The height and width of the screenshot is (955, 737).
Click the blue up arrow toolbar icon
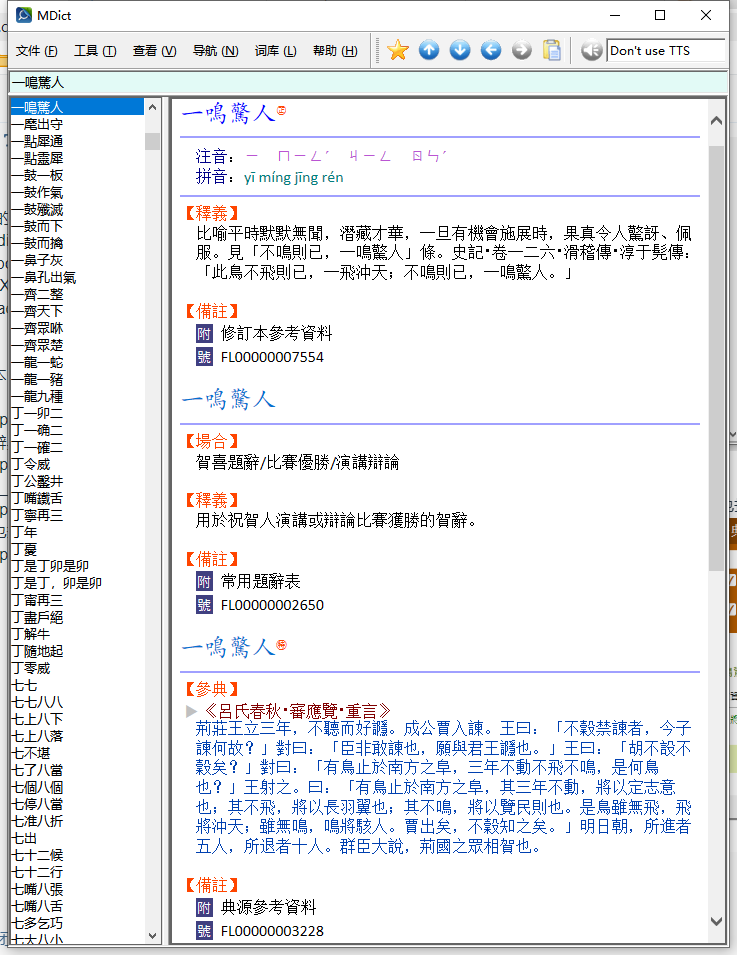[429, 50]
